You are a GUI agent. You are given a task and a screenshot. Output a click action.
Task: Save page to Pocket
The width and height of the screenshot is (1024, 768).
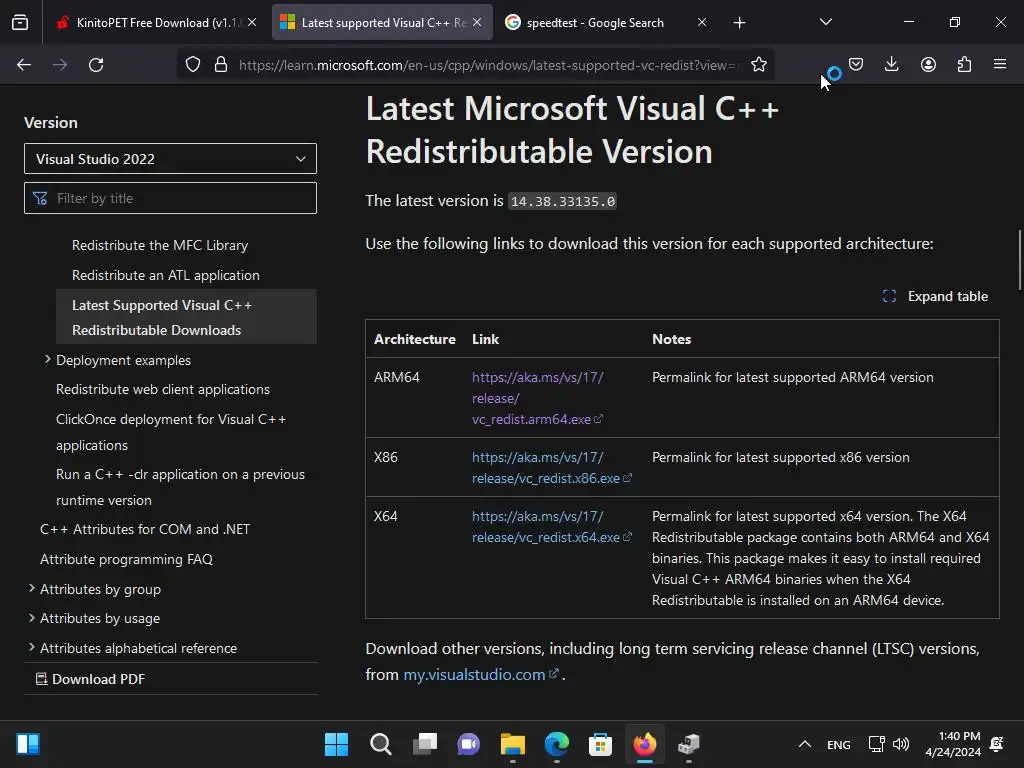pyautogui.click(x=856, y=64)
